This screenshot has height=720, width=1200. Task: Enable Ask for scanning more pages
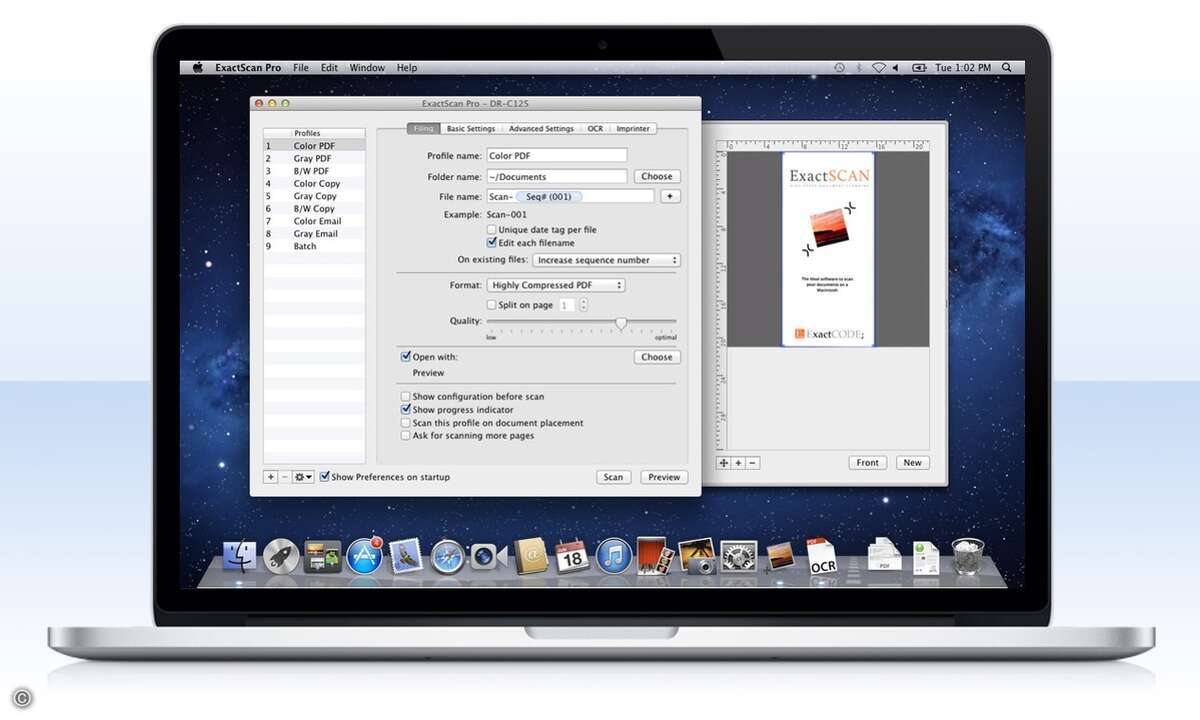coord(405,436)
